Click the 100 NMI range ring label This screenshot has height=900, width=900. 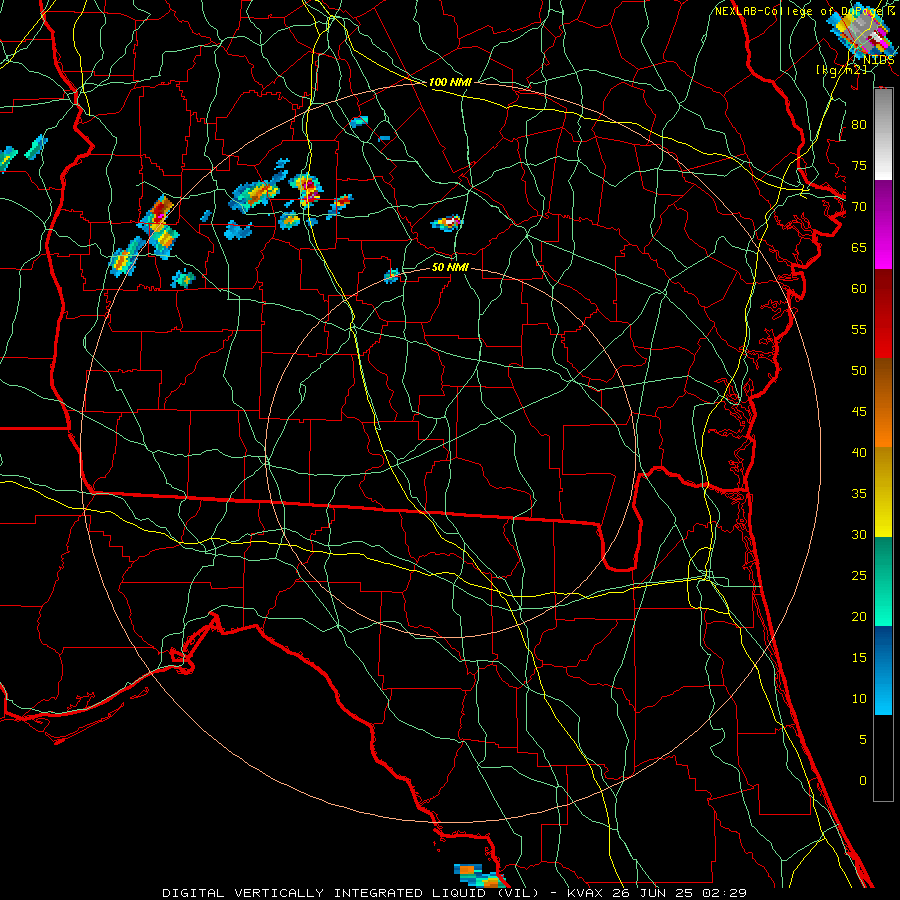point(450,83)
